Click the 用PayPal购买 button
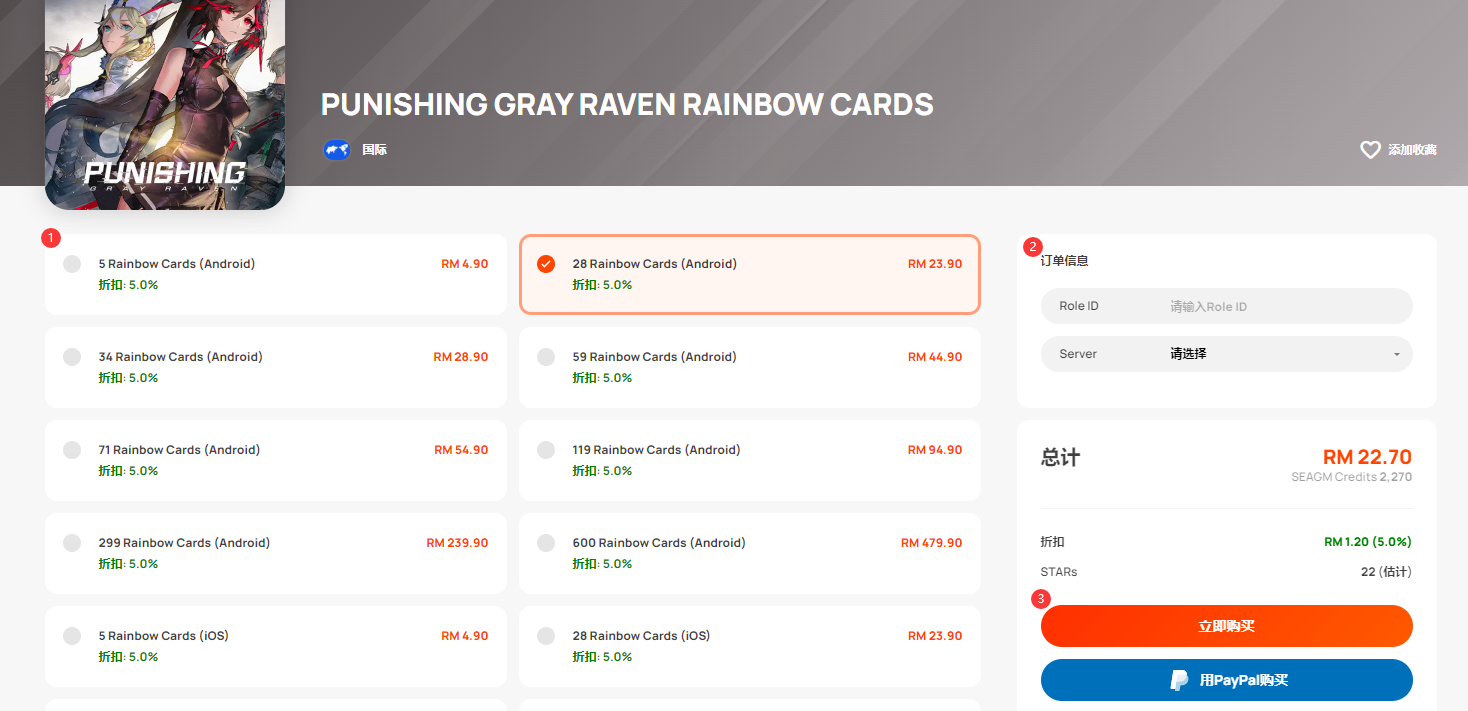The image size is (1468, 711). 1227,680
